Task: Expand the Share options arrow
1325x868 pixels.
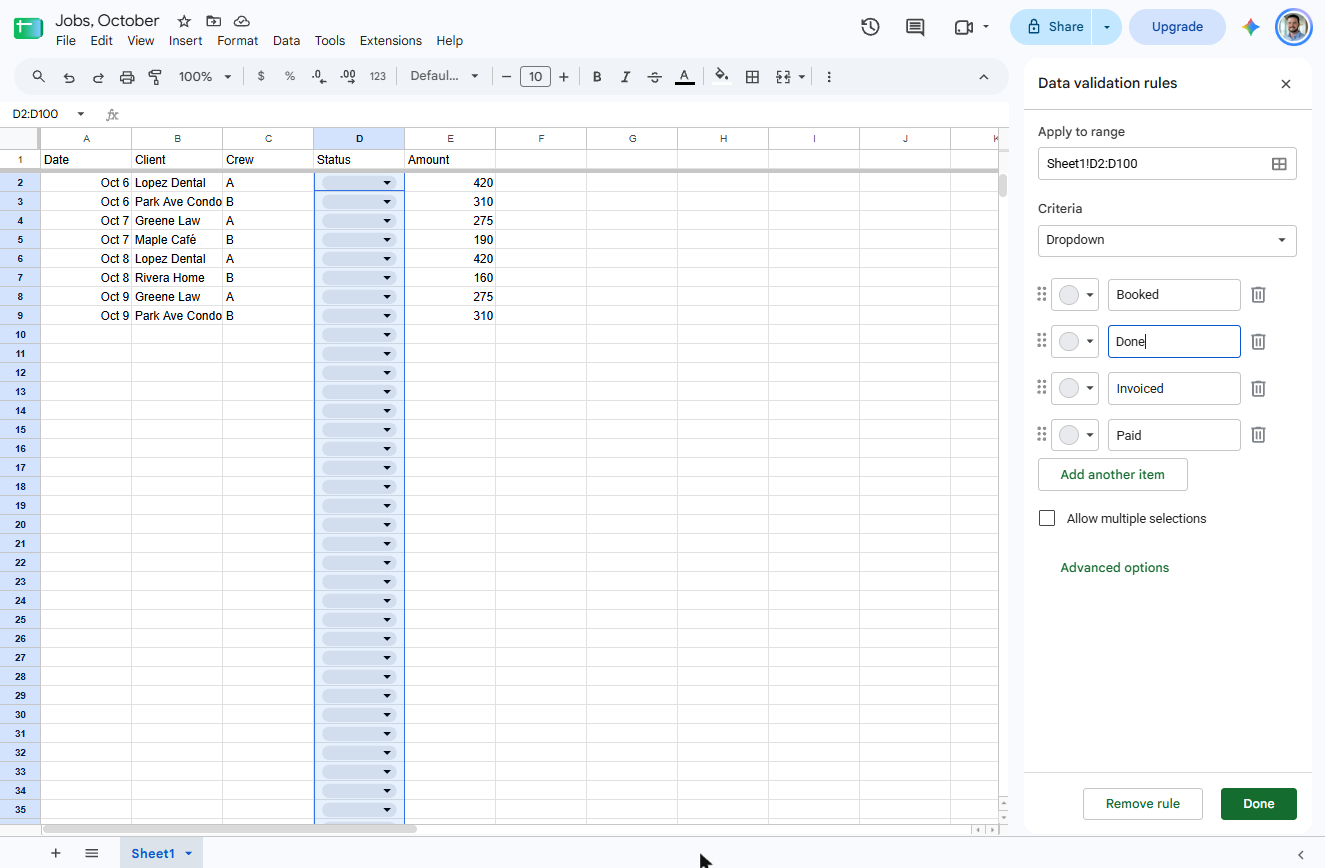Action: coord(1107,27)
